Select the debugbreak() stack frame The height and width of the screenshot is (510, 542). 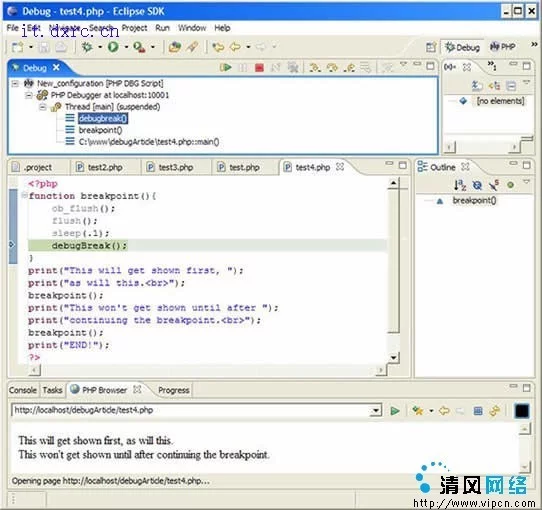103,119
